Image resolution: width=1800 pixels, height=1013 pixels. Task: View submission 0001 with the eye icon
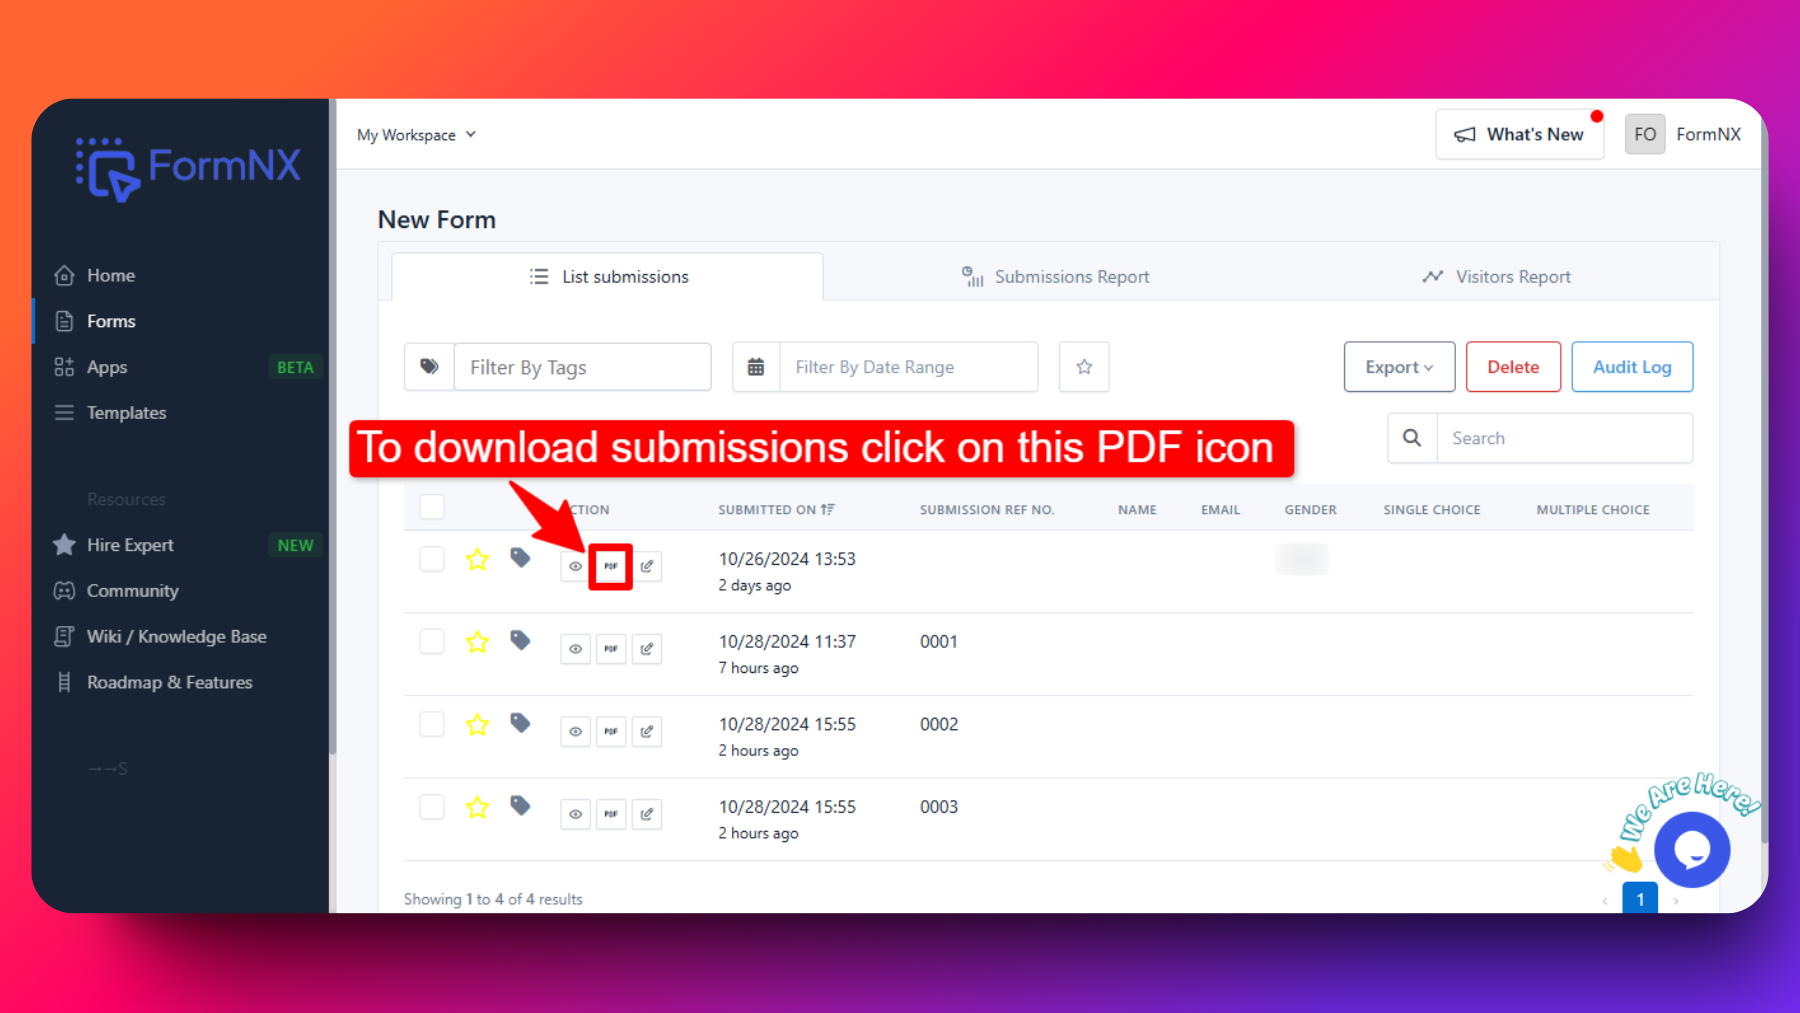[x=575, y=649]
